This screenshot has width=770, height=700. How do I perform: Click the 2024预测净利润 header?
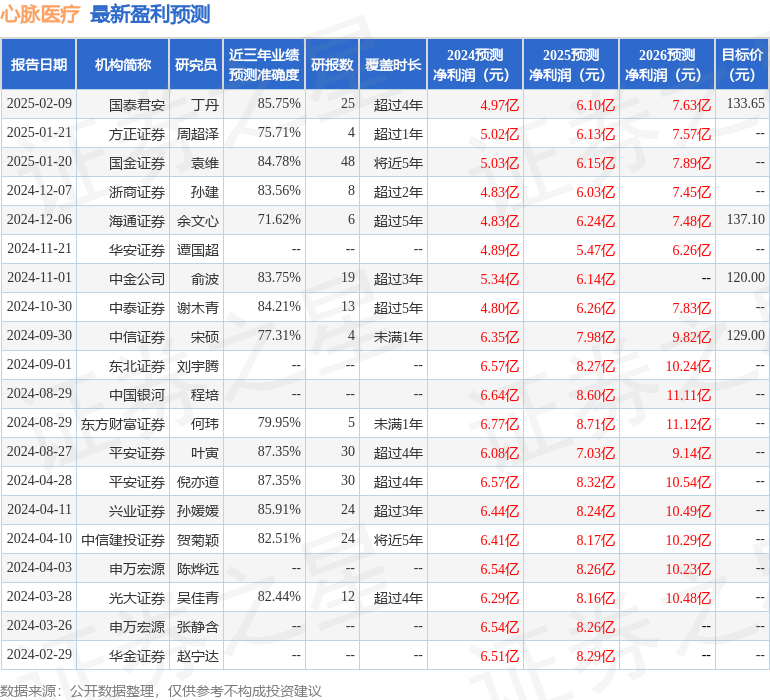tap(475, 64)
